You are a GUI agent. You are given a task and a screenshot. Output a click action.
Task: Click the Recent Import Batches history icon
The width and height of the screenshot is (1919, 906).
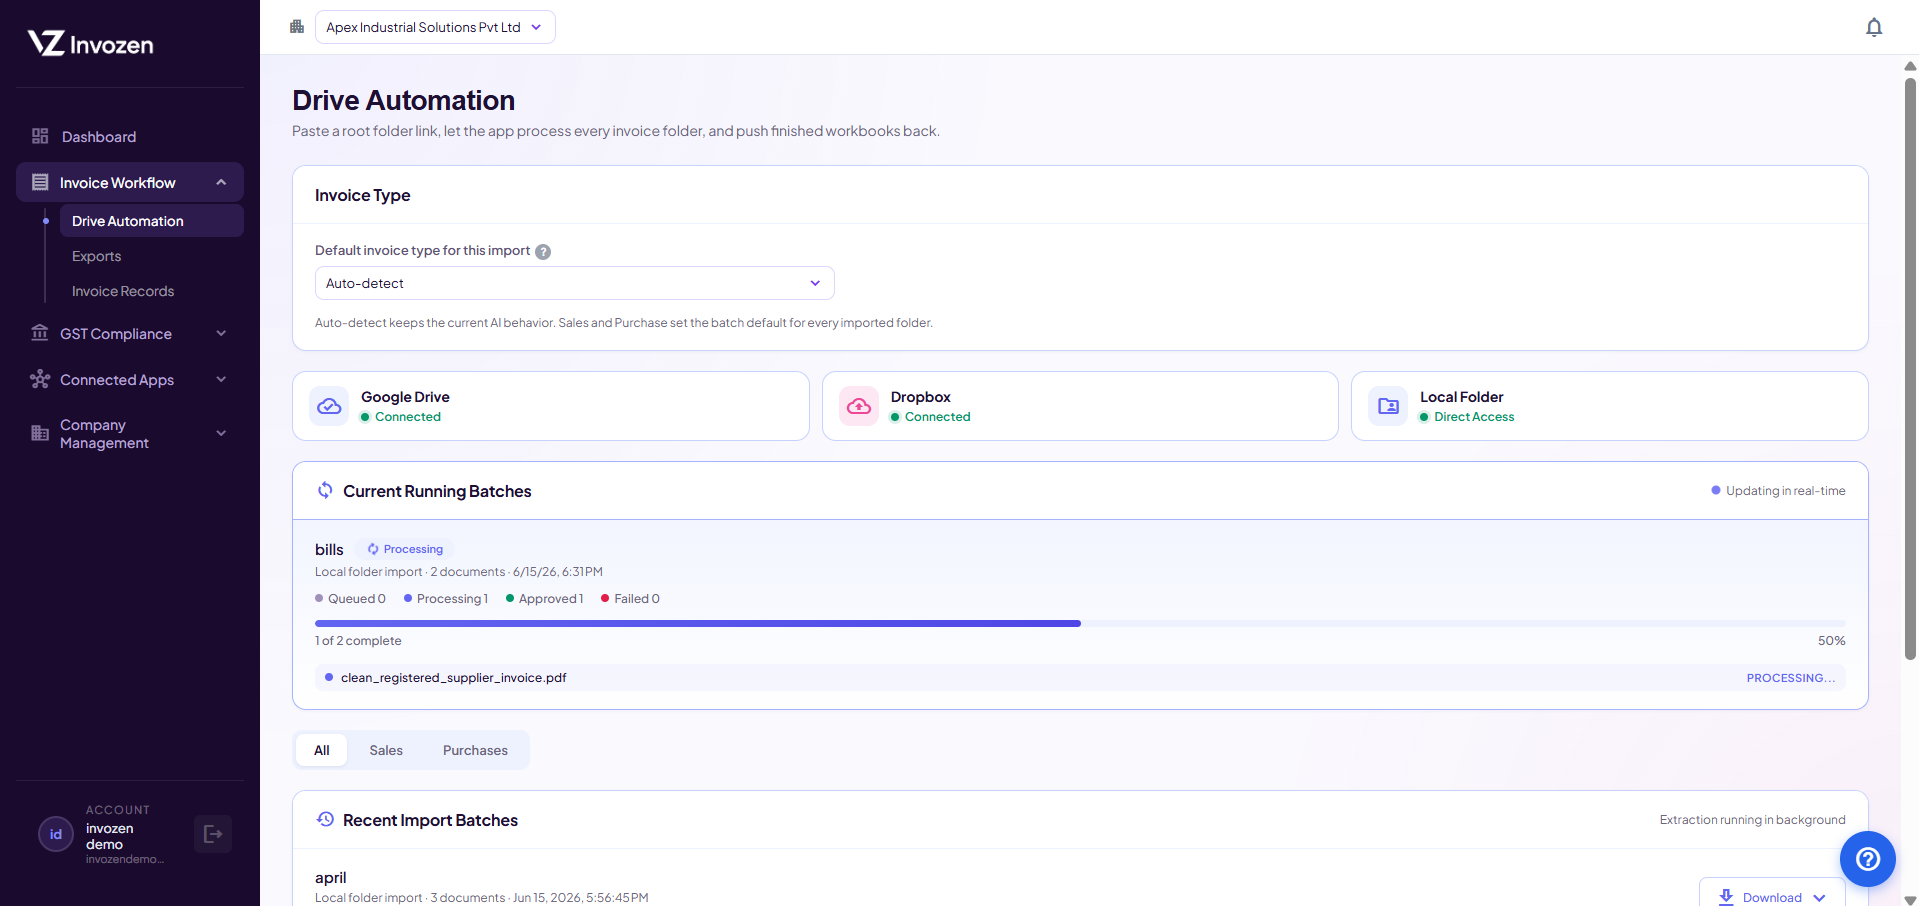point(325,819)
